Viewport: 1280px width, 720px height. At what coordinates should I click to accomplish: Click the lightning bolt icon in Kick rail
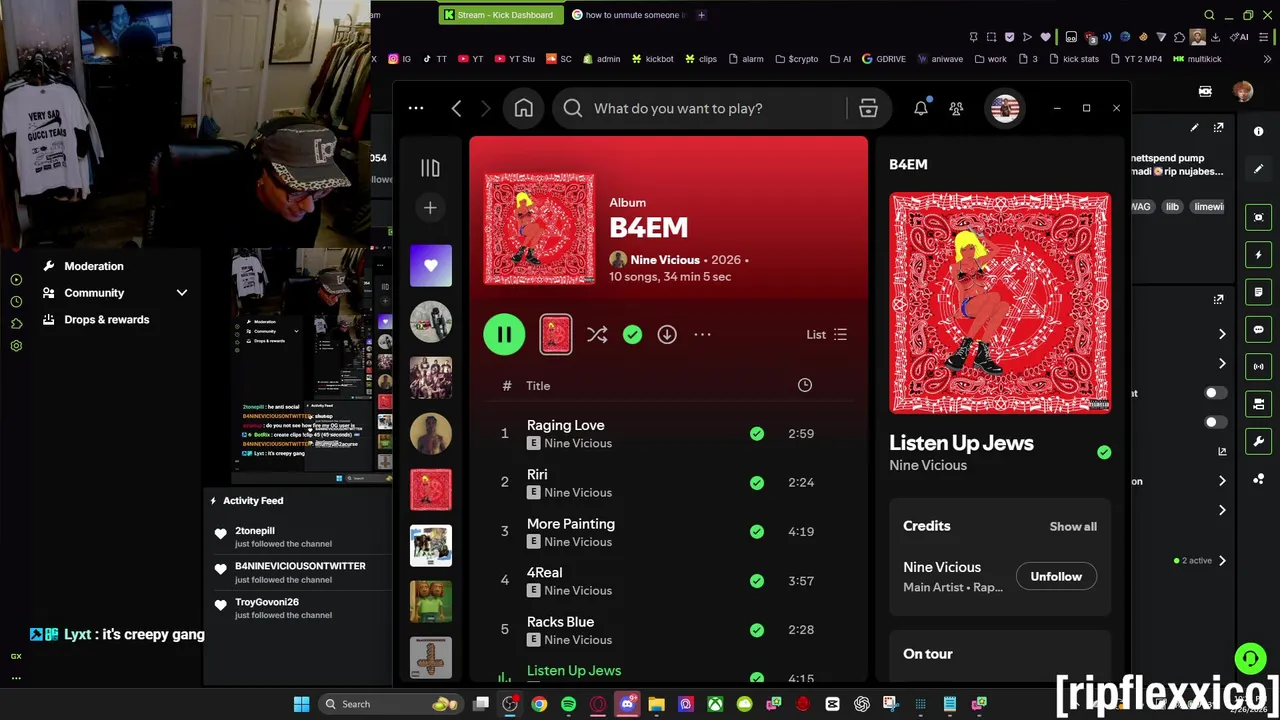coord(1259,255)
